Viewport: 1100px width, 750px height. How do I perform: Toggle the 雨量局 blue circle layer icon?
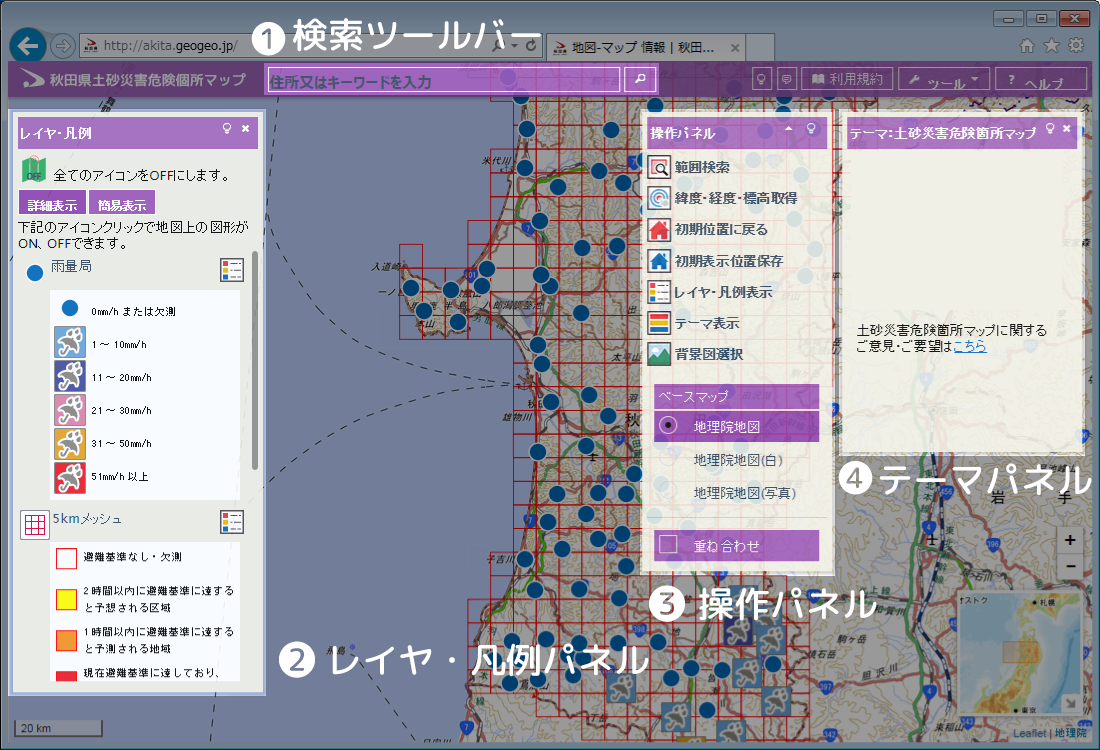[34, 273]
